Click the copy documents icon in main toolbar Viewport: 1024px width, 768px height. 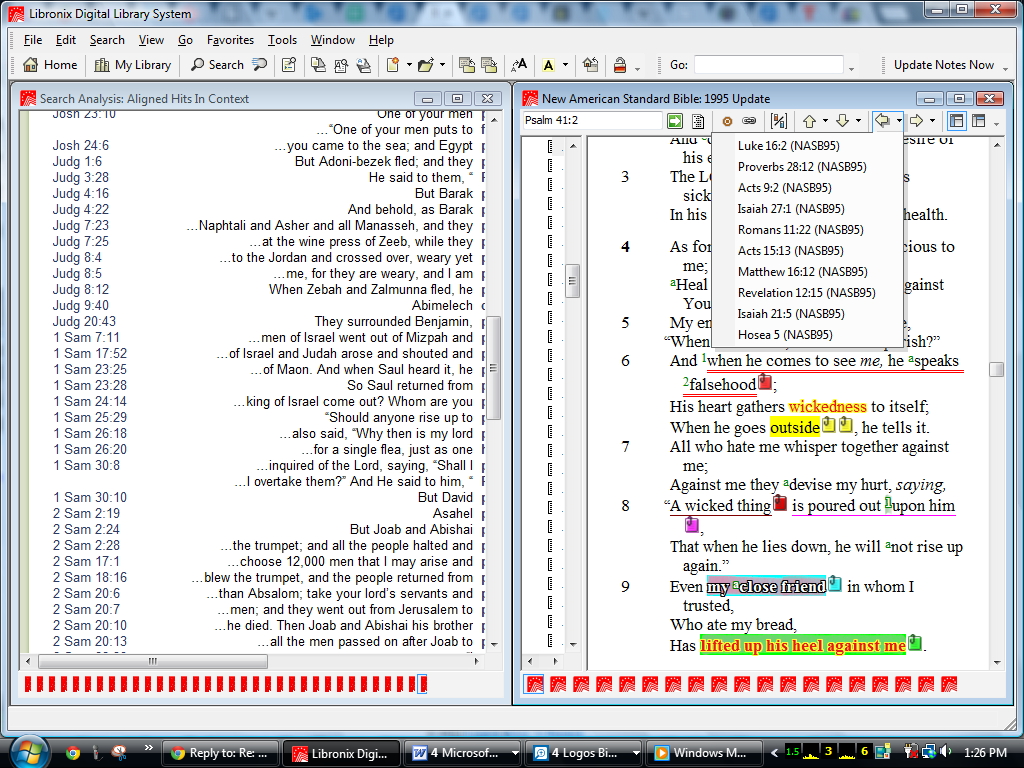[318, 65]
